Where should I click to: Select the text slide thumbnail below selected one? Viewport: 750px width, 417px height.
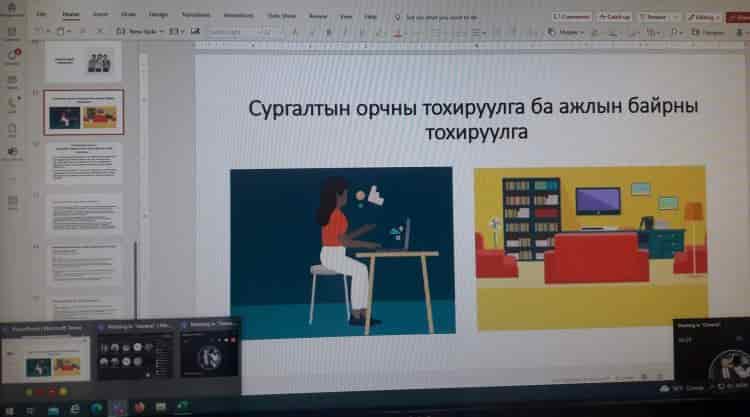(x=84, y=163)
